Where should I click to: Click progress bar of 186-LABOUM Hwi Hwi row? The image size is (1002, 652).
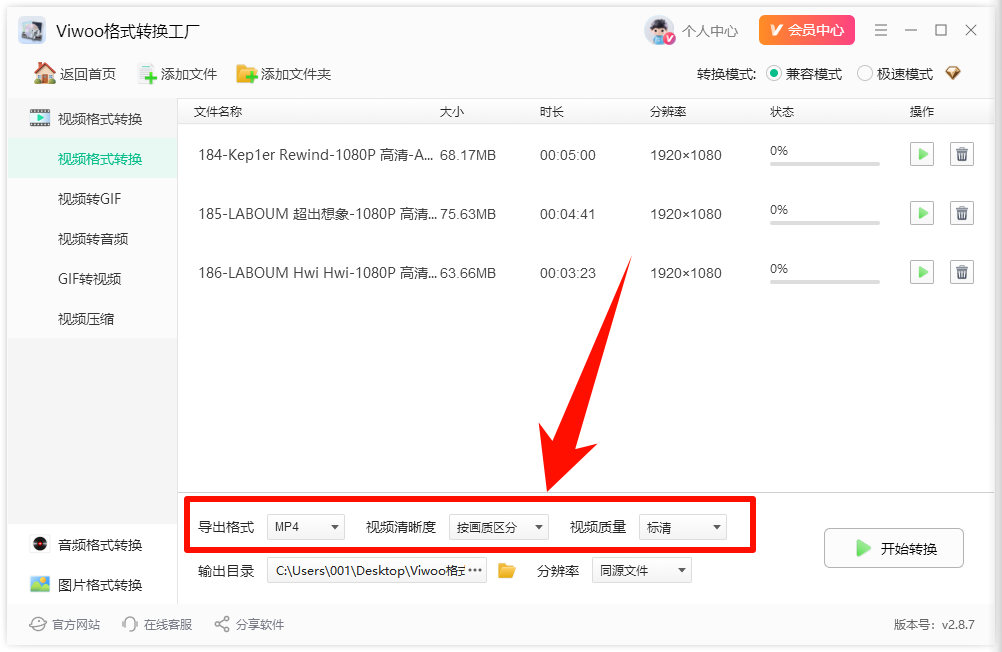[x=824, y=281]
